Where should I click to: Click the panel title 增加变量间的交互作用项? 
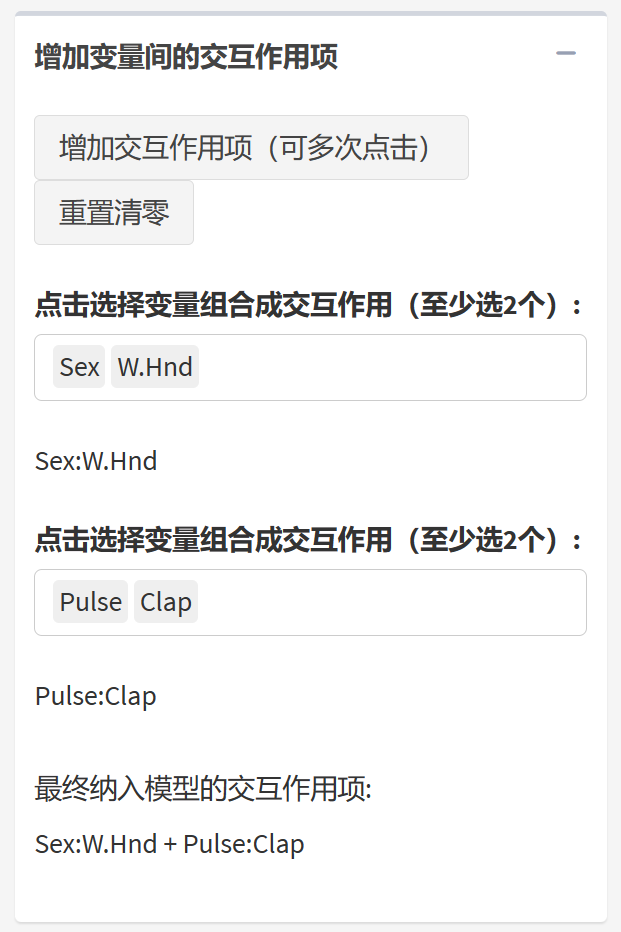coord(186,57)
